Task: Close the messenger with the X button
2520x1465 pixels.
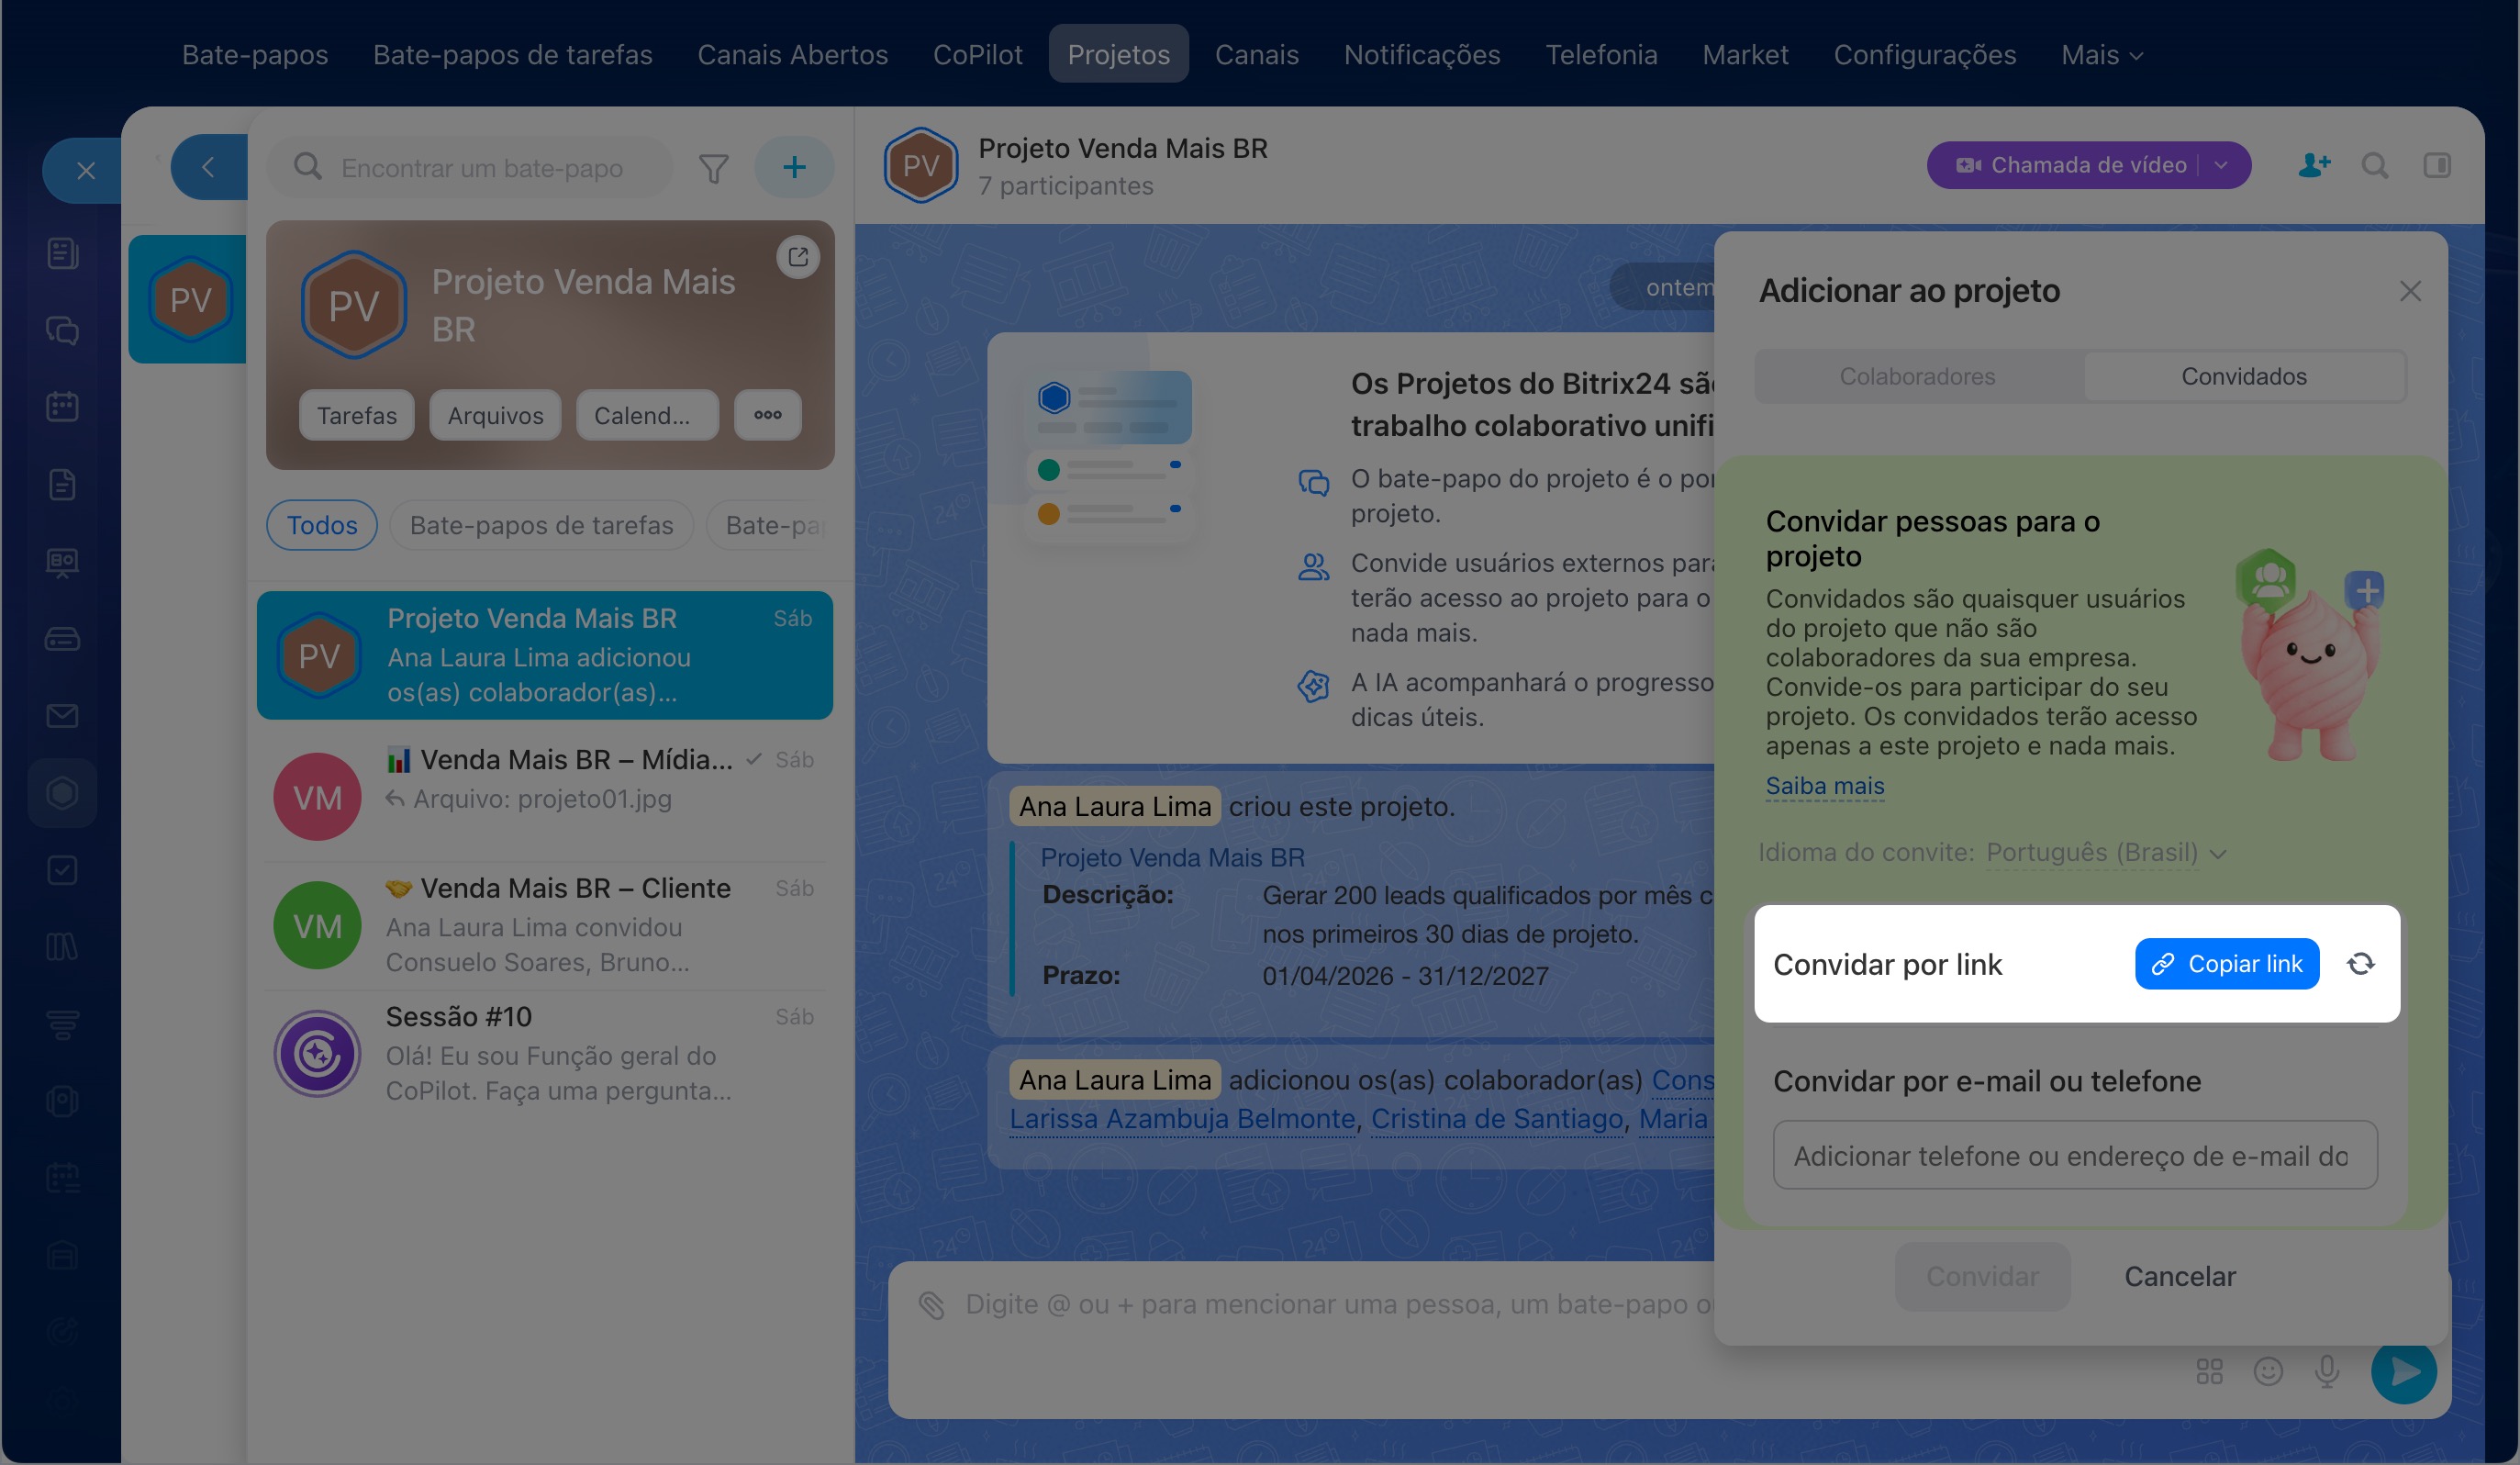Action: pyautogui.click(x=86, y=171)
